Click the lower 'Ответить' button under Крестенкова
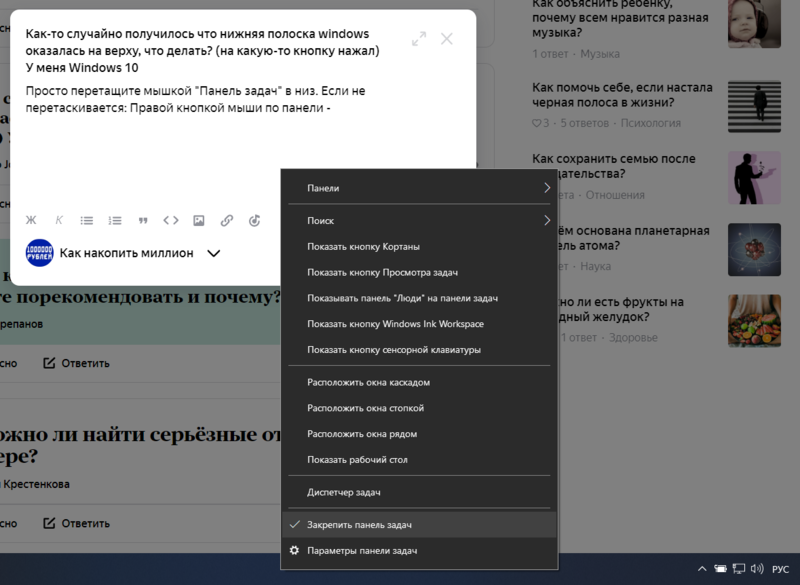This screenshot has height=585, width=800. coord(76,523)
